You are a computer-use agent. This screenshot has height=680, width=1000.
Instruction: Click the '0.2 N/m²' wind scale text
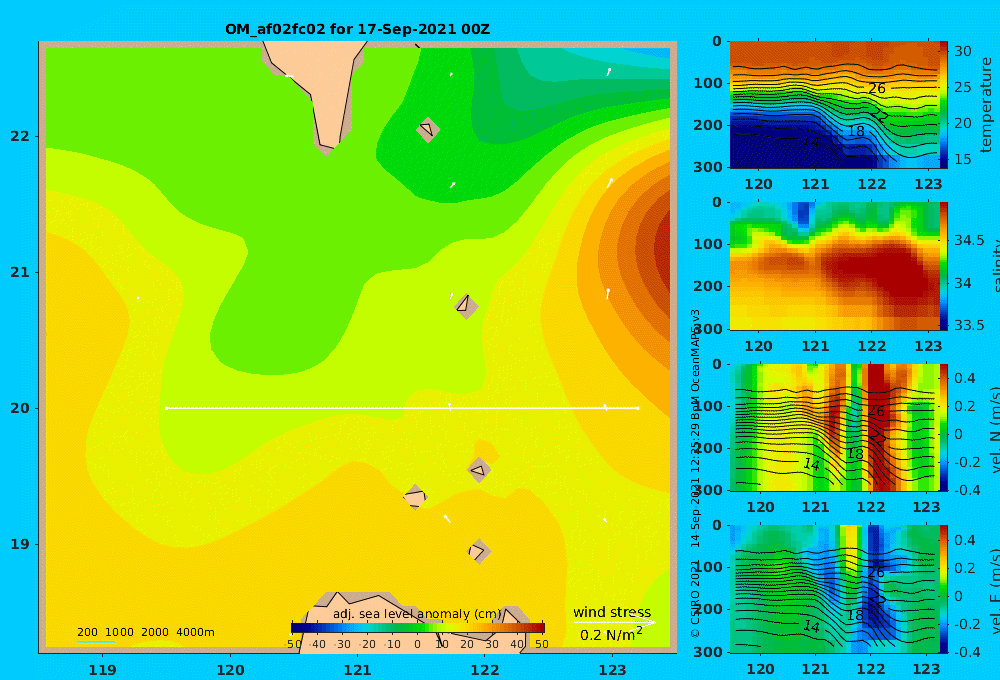(x=611, y=634)
